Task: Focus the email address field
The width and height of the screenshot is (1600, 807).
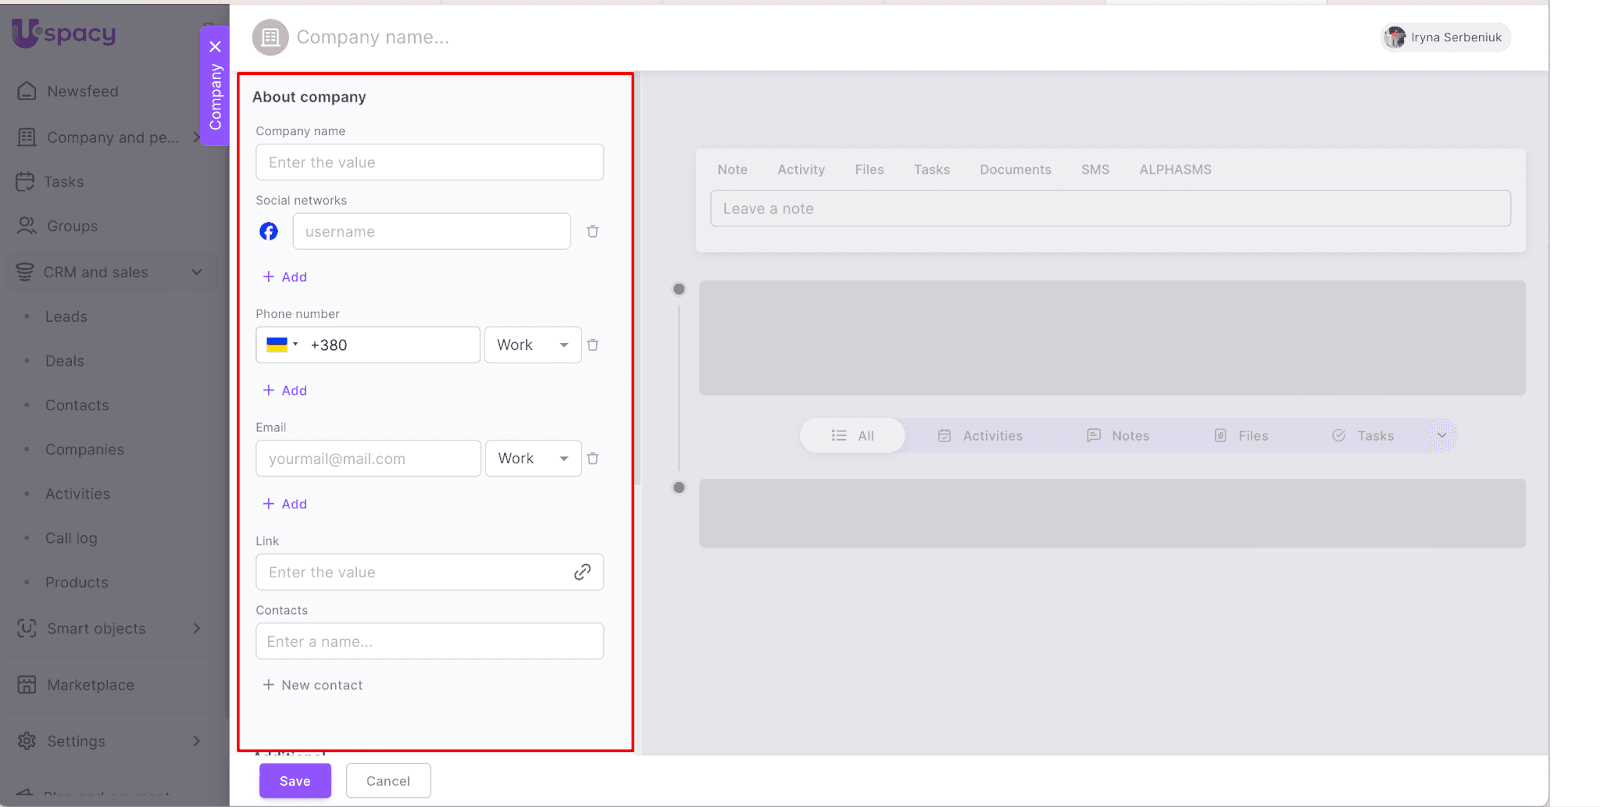Action: [368, 458]
